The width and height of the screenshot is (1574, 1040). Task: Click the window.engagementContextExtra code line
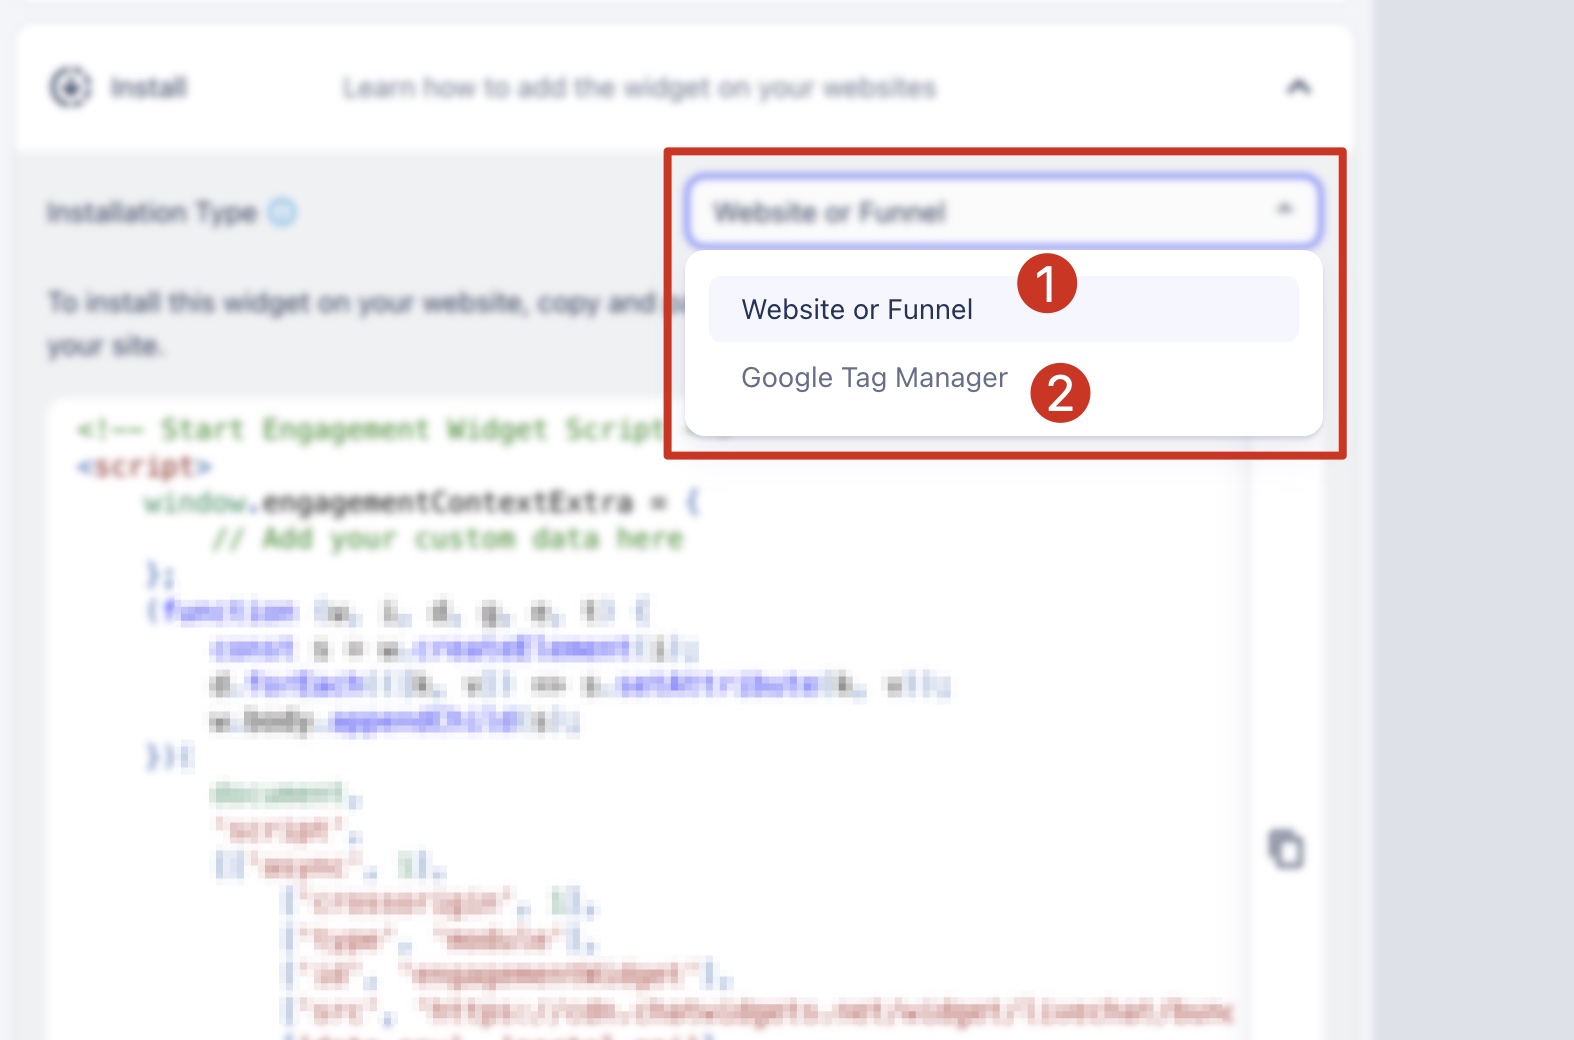[420, 502]
